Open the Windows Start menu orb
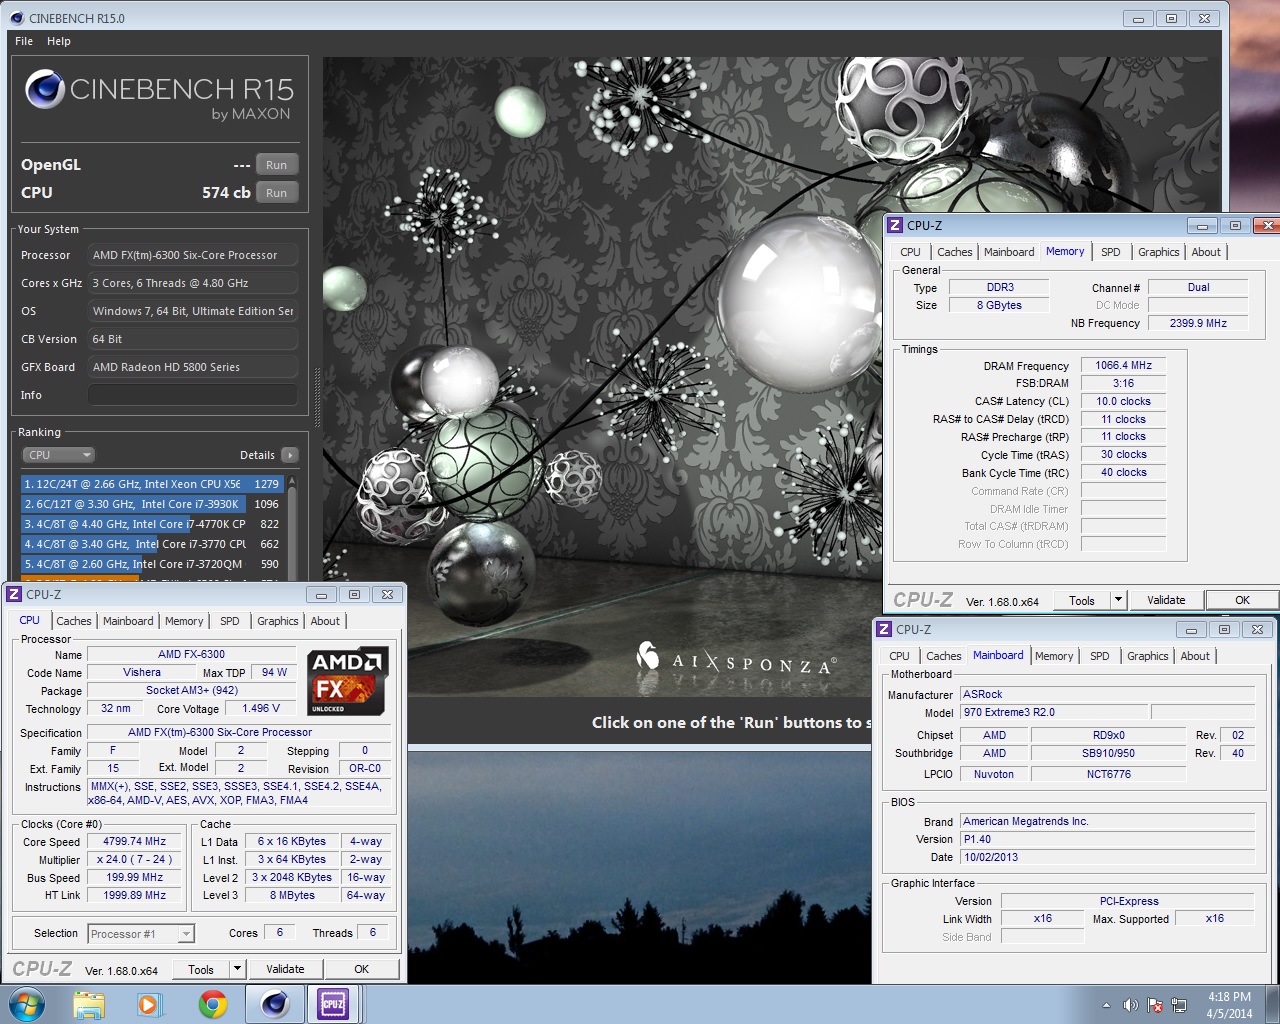 click(27, 1003)
